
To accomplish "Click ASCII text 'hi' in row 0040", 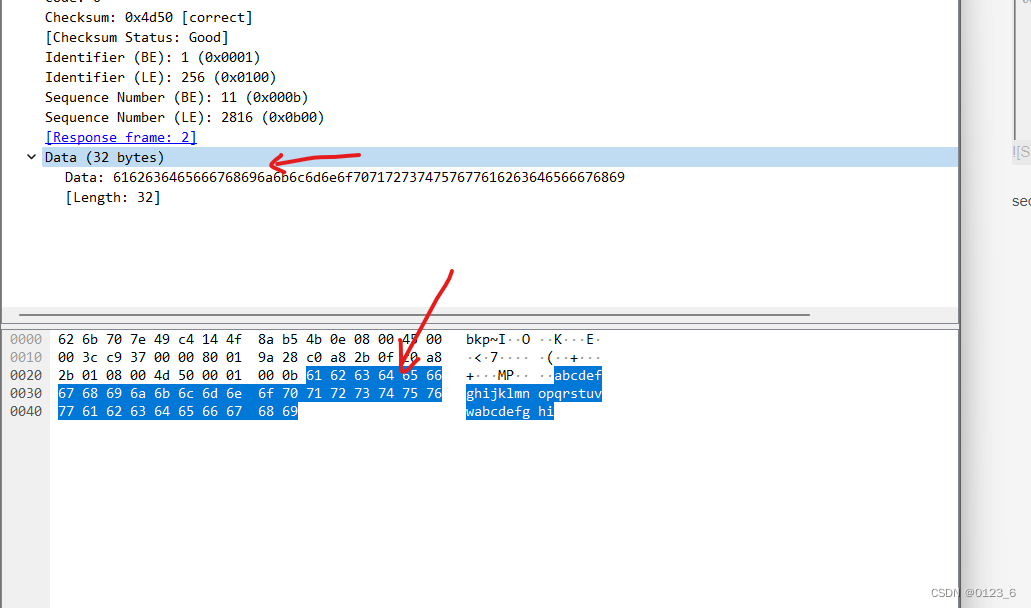I will (x=546, y=411).
